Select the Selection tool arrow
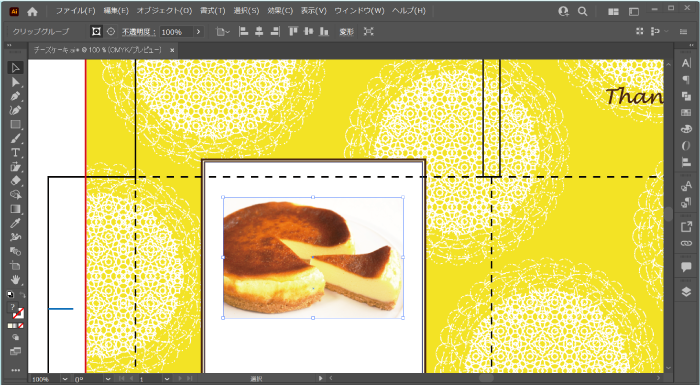The image size is (700, 385). [x=16, y=68]
